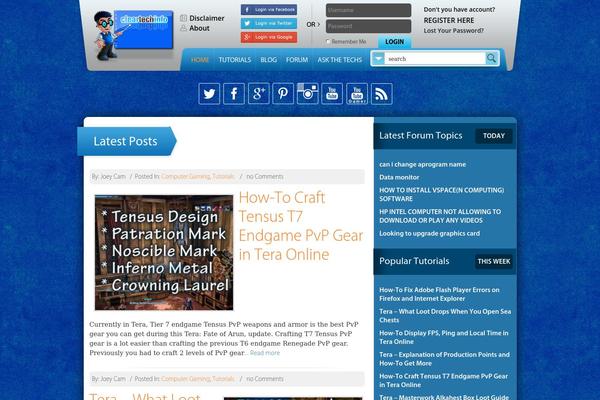600x400 pixels.
Task: Open the THIS WEEK tutorials filter
Action: (x=494, y=261)
